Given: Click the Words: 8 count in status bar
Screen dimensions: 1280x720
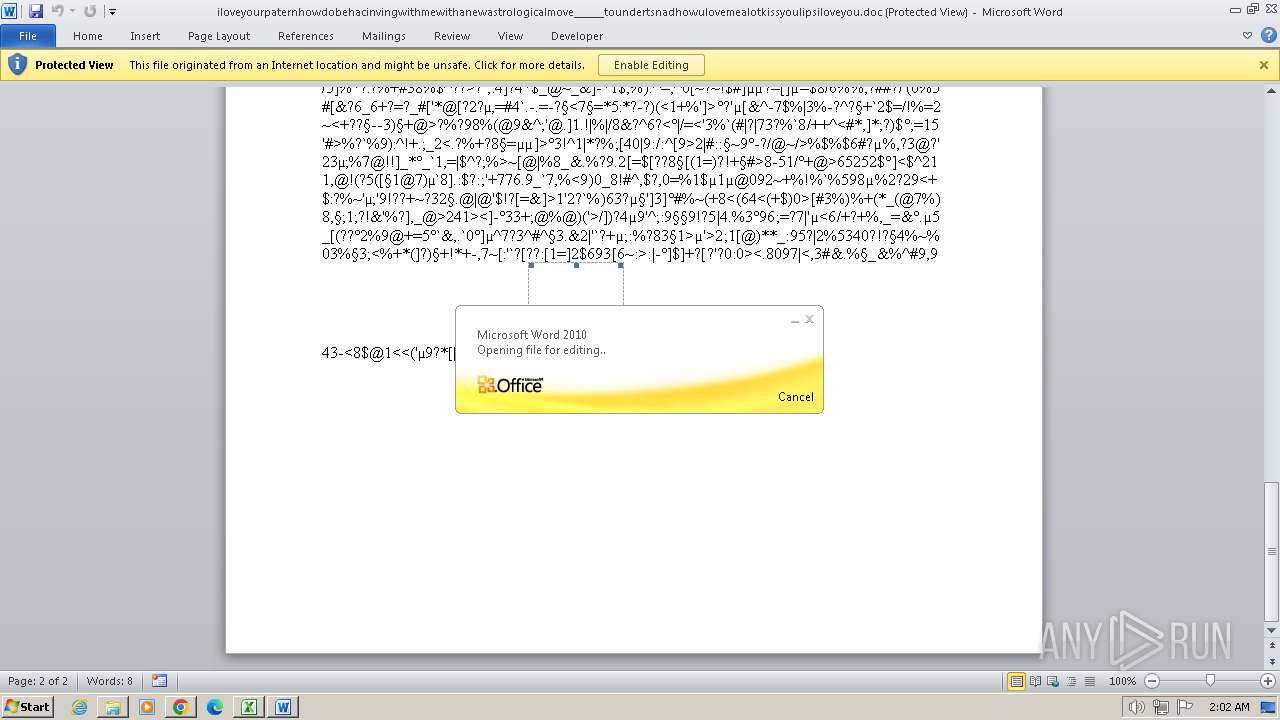Looking at the screenshot, I should click(x=110, y=681).
